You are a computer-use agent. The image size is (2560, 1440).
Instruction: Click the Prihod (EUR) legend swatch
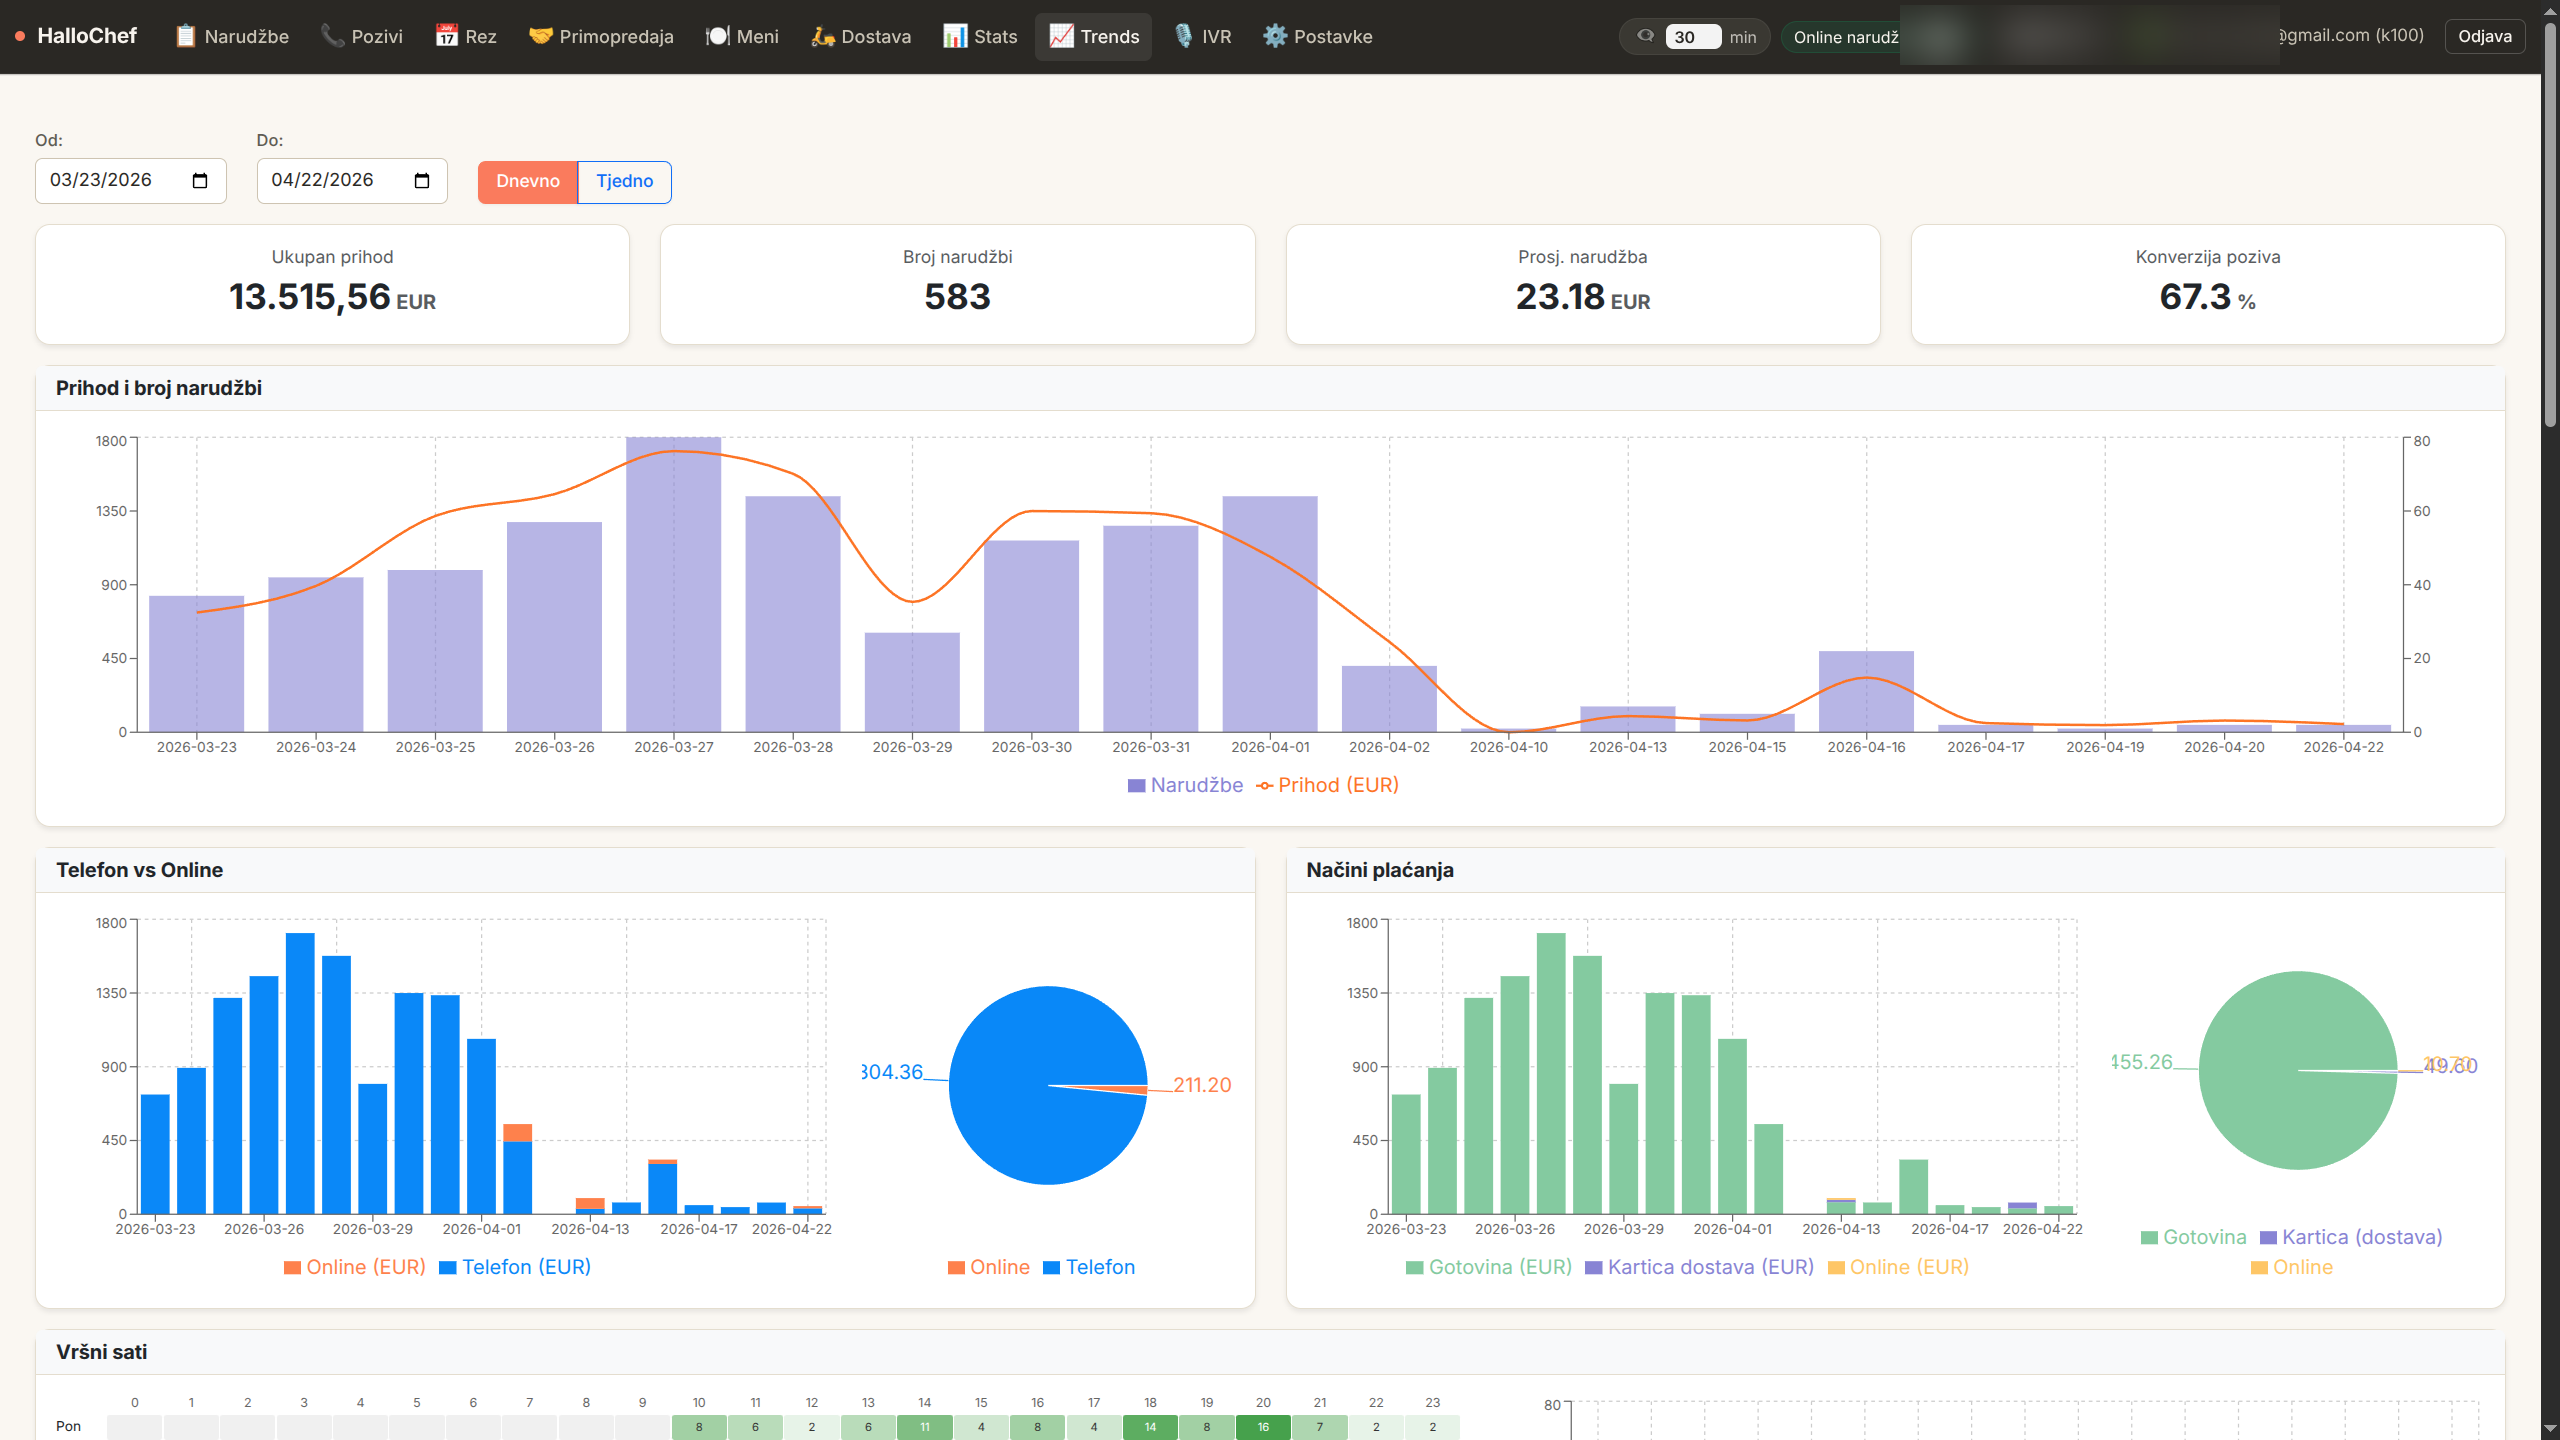tap(1265, 785)
